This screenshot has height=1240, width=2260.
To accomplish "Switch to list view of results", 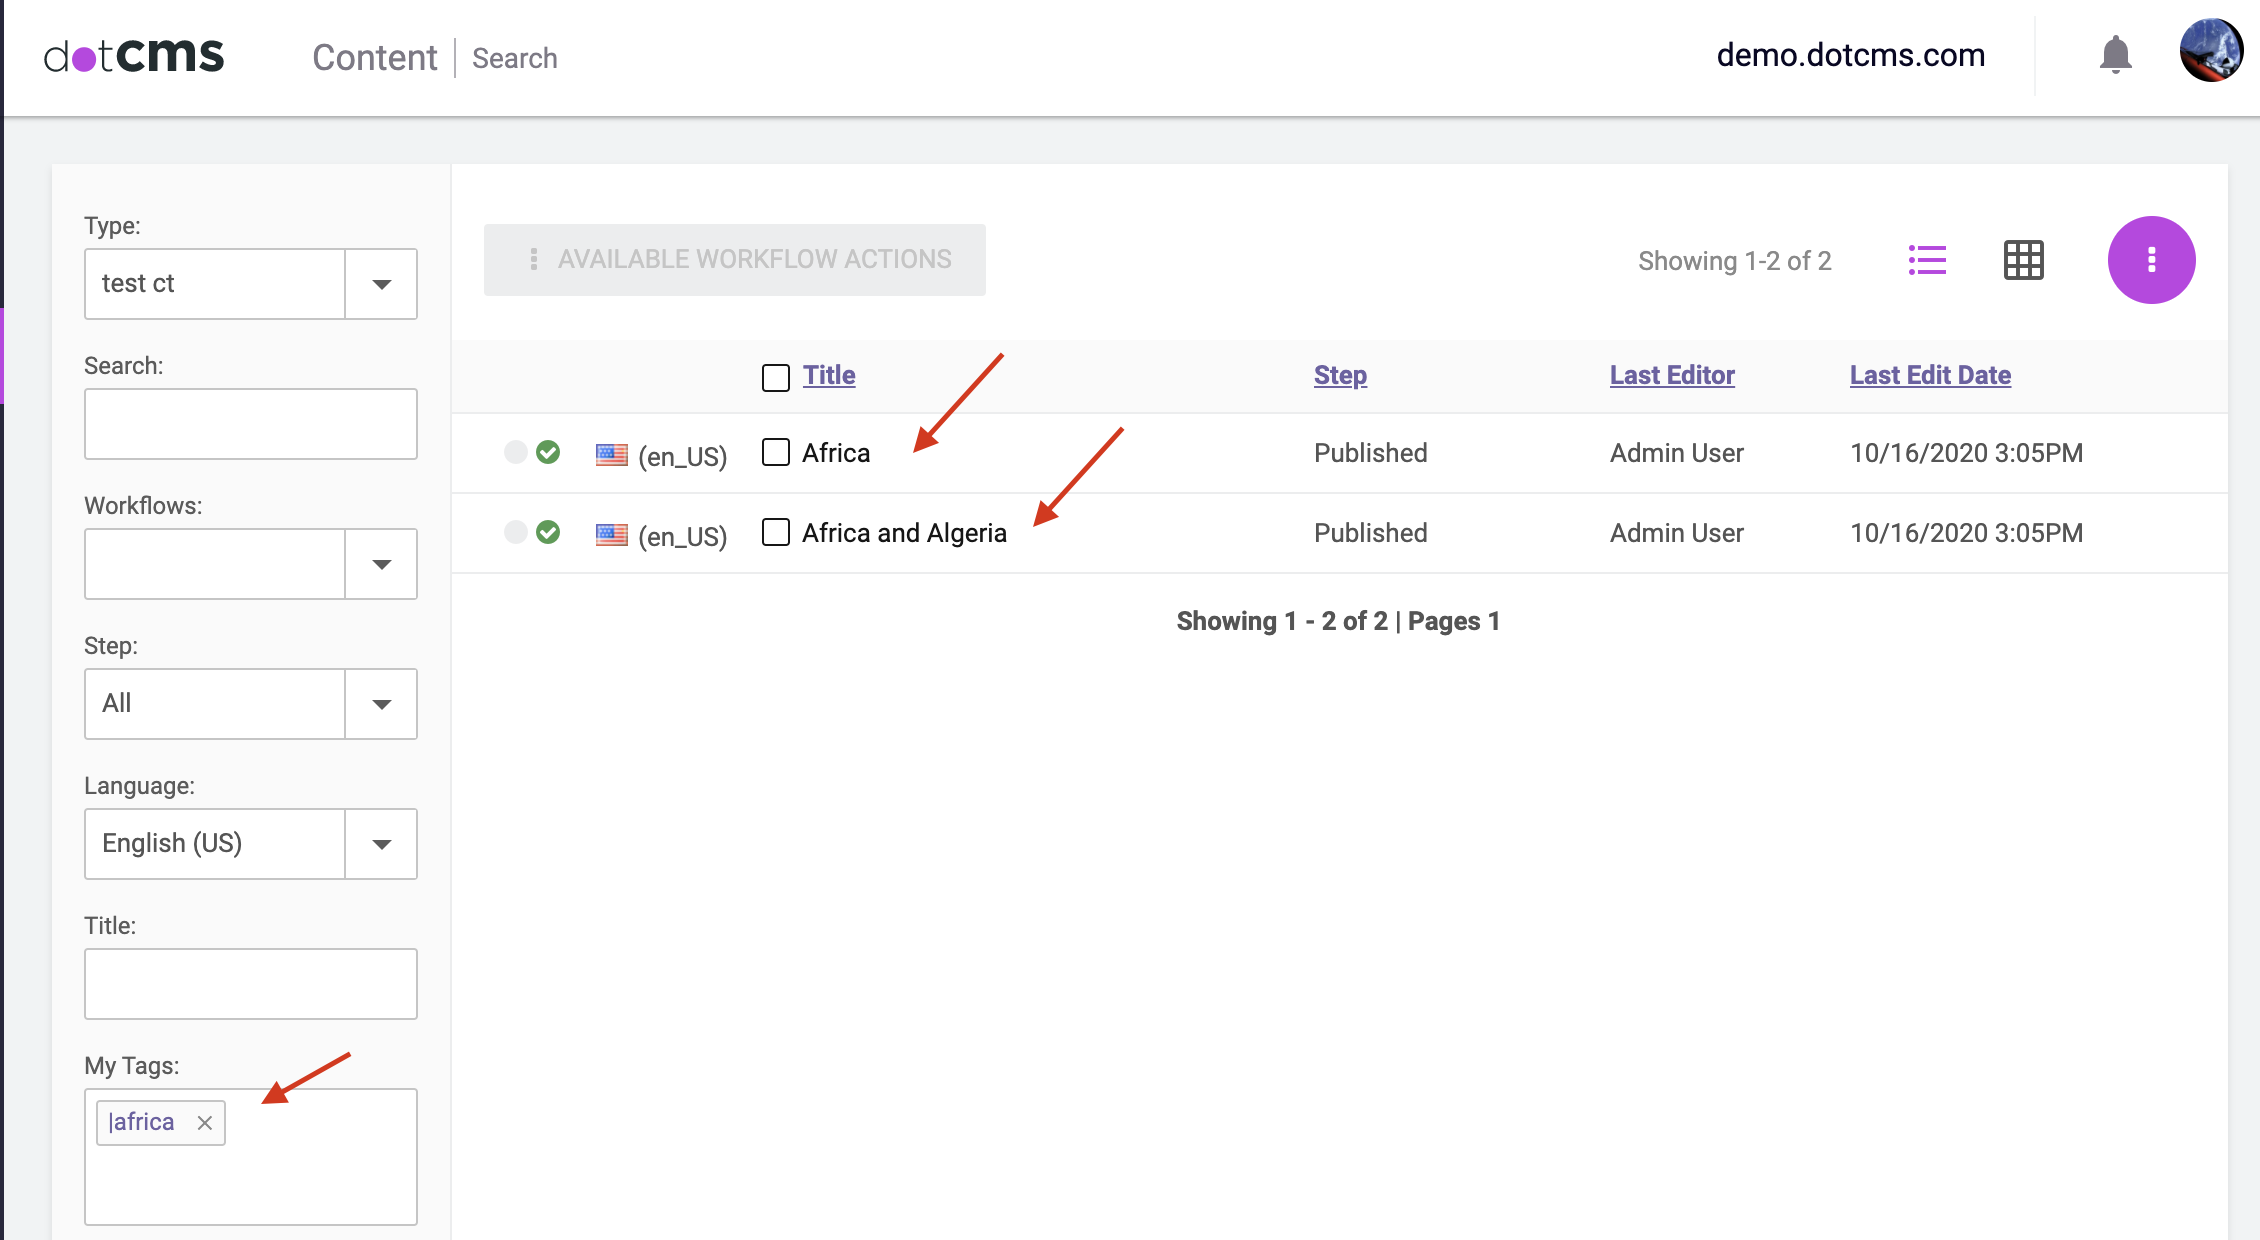I will [x=1928, y=260].
